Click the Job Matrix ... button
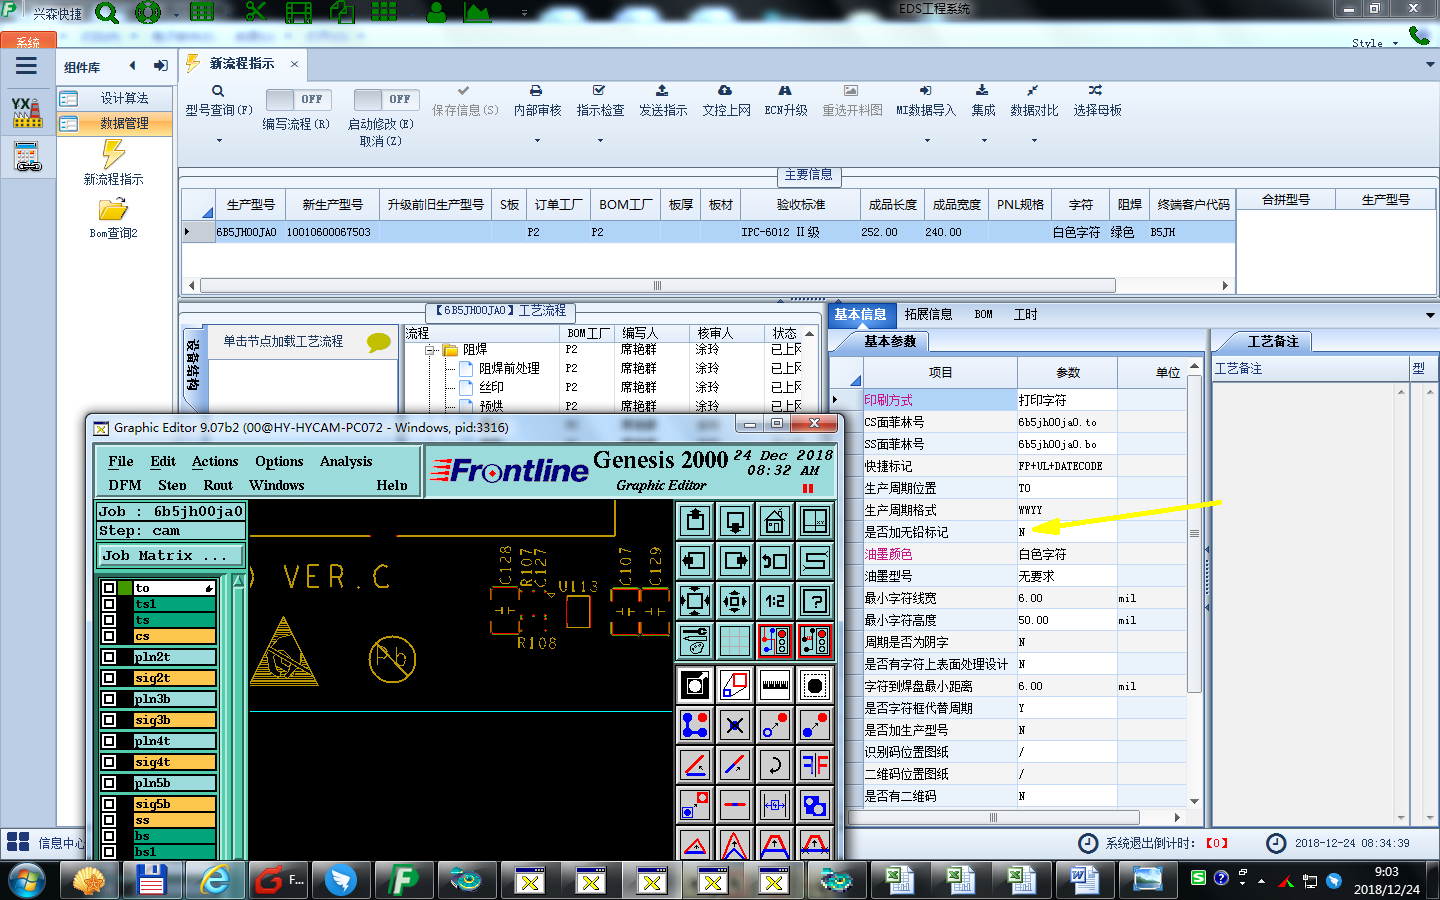Viewport: 1440px width, 900px height. pos(171,555)
